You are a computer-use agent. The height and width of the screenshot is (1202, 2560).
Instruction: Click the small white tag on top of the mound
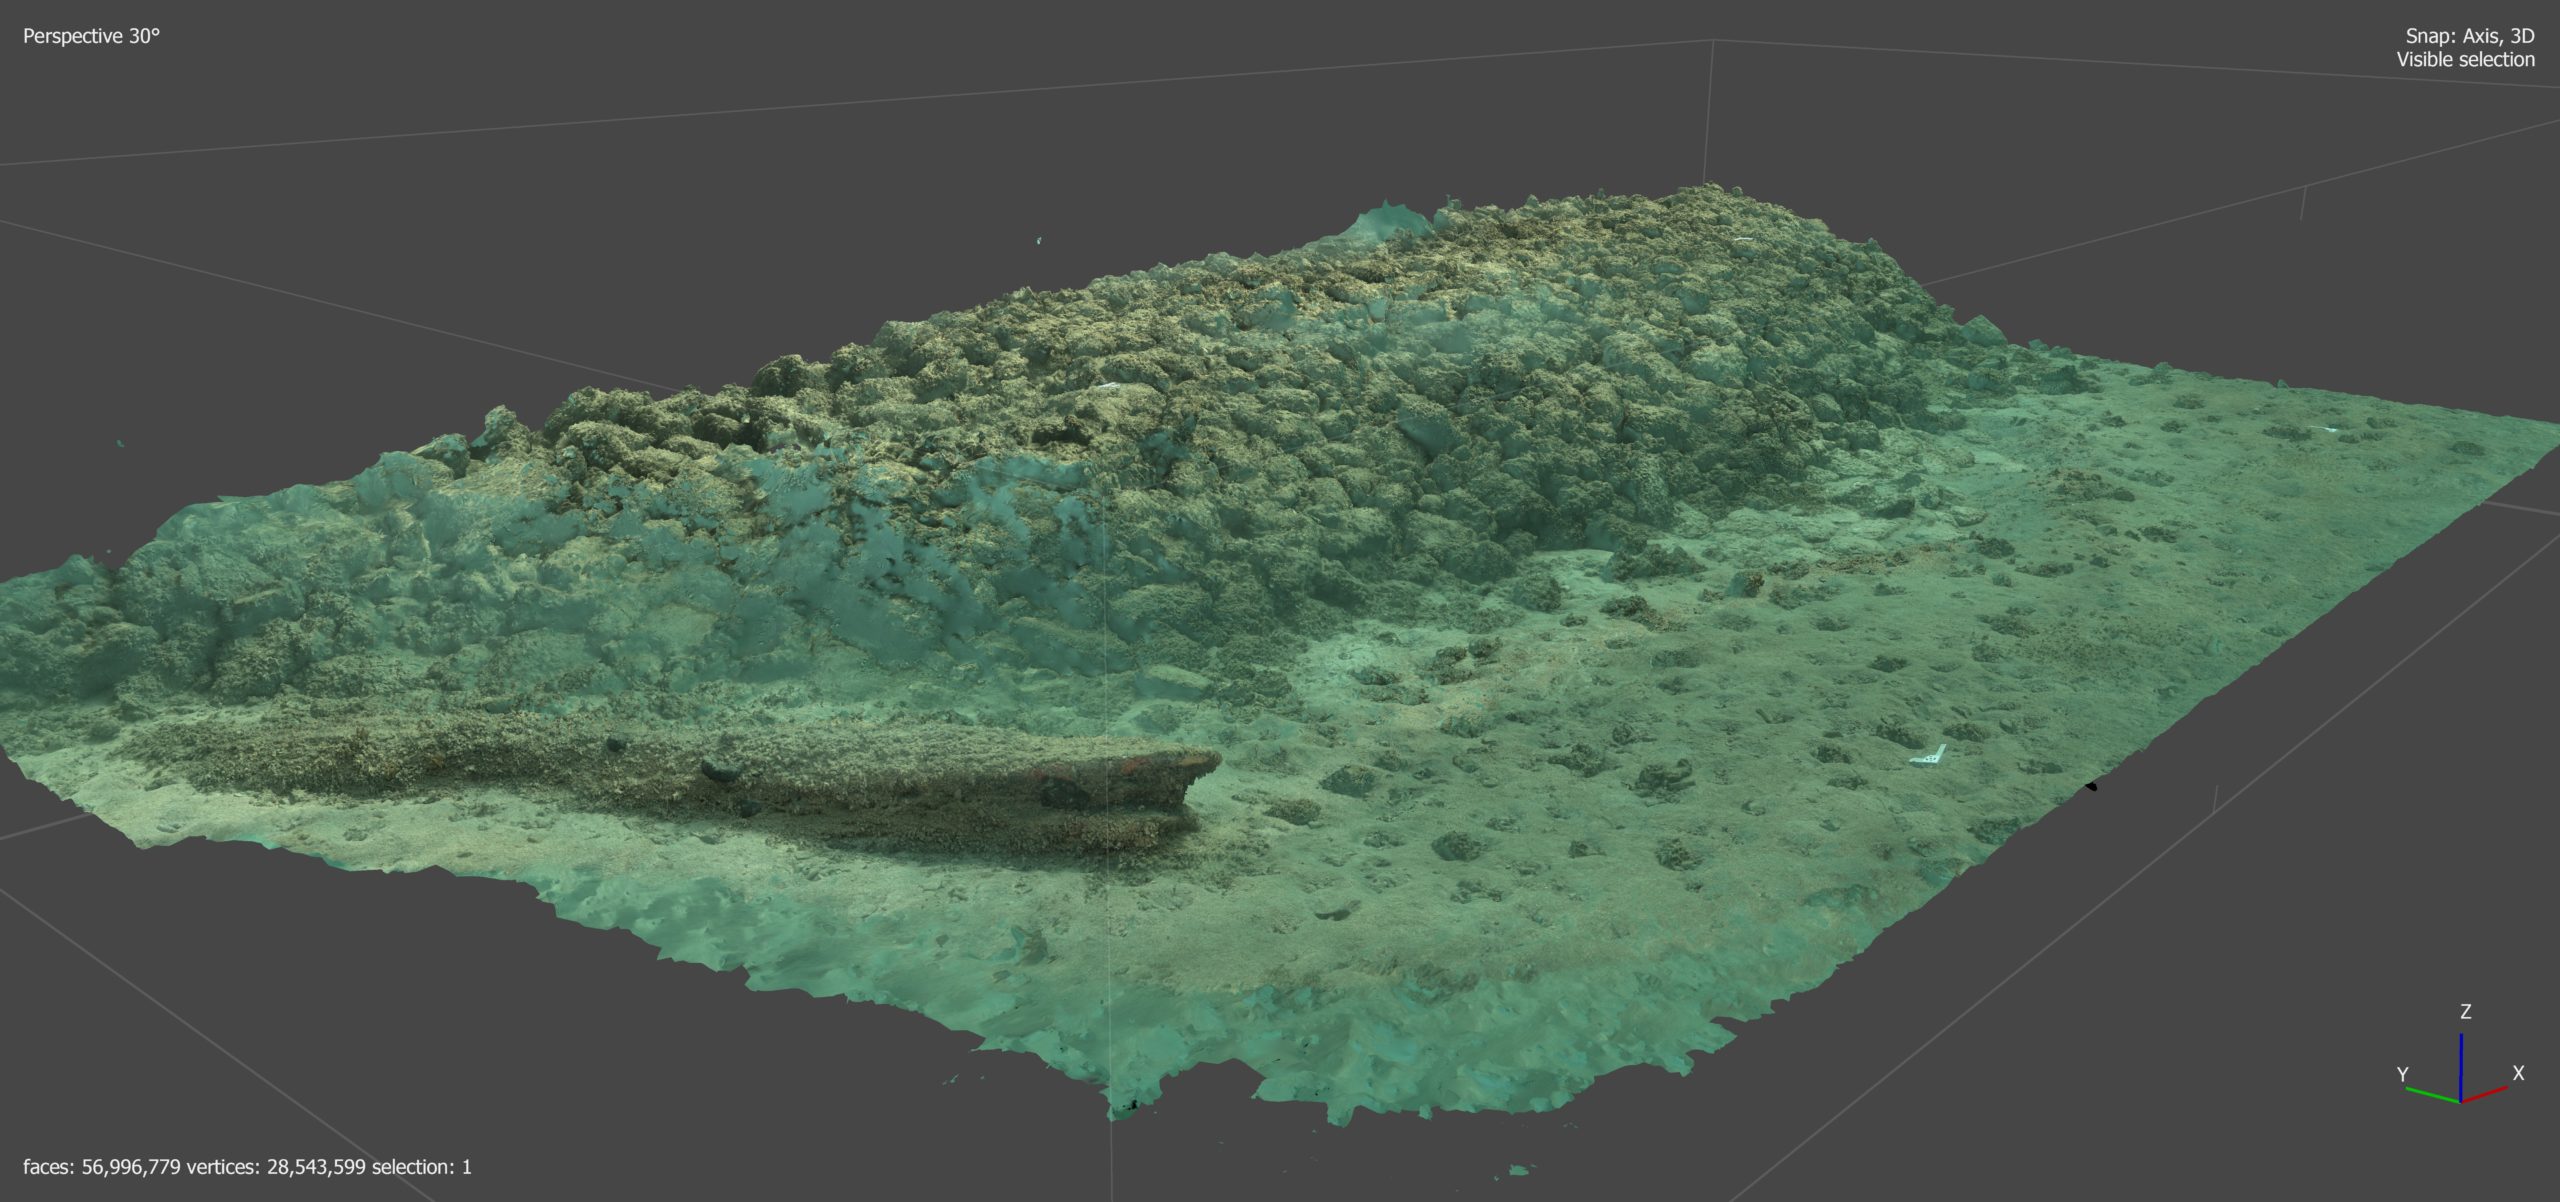tap(1743, 240)
